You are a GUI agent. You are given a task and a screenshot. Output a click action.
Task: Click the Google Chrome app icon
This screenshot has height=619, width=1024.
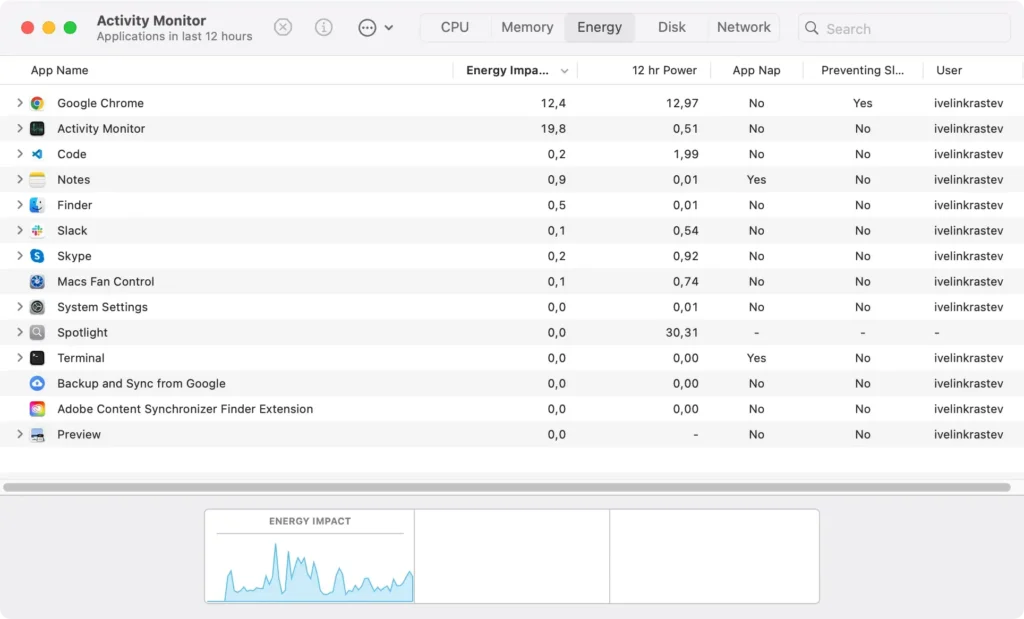[x=37, y=103]
